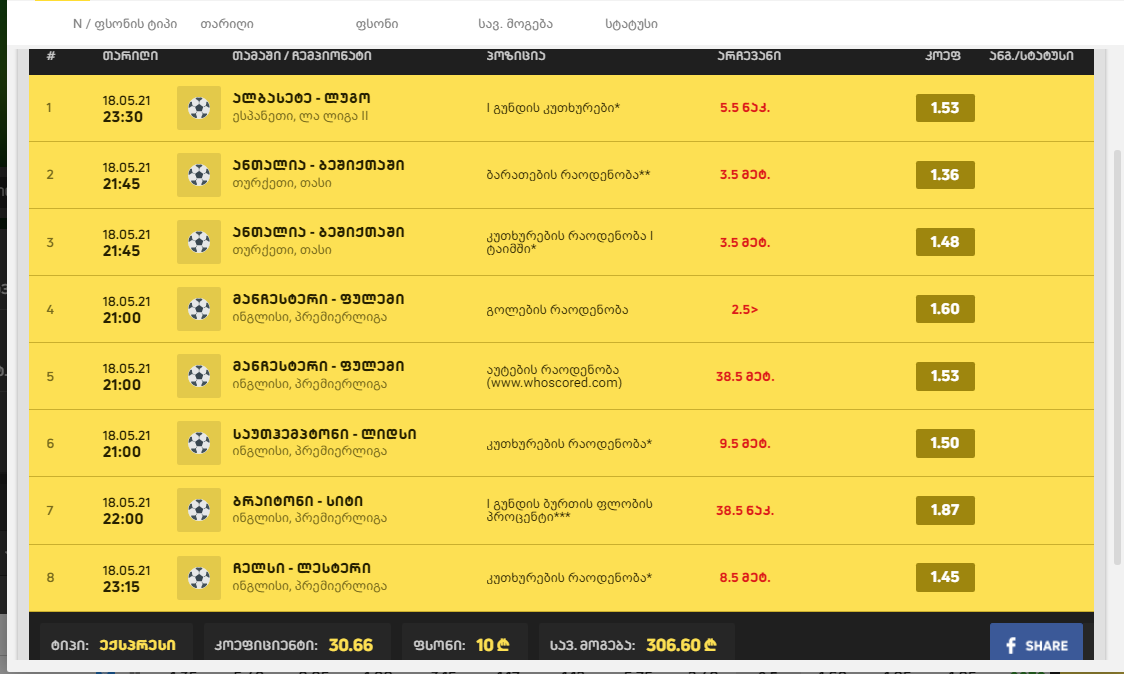Click the 'გოლების რაოდენობა' position text
This screenshot has width=1124, height=674.
click(x=557, y=310)
